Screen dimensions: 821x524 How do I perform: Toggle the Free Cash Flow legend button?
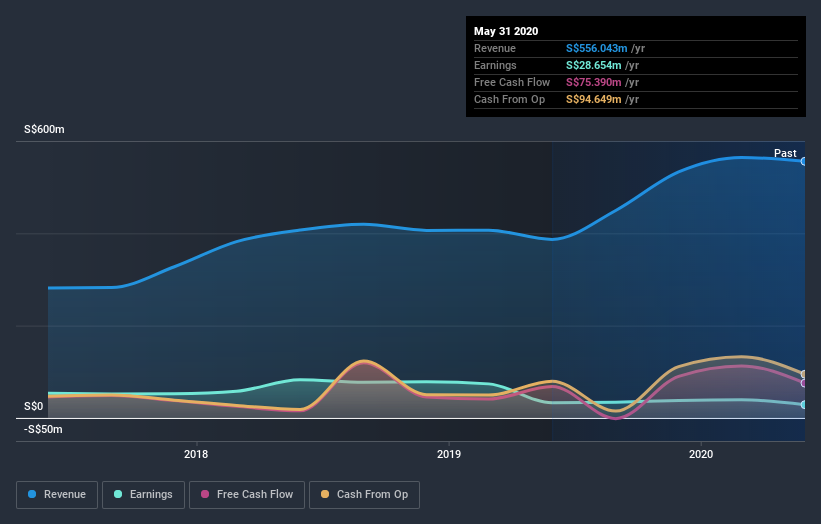pyautogui.click(x=247, y=495)
